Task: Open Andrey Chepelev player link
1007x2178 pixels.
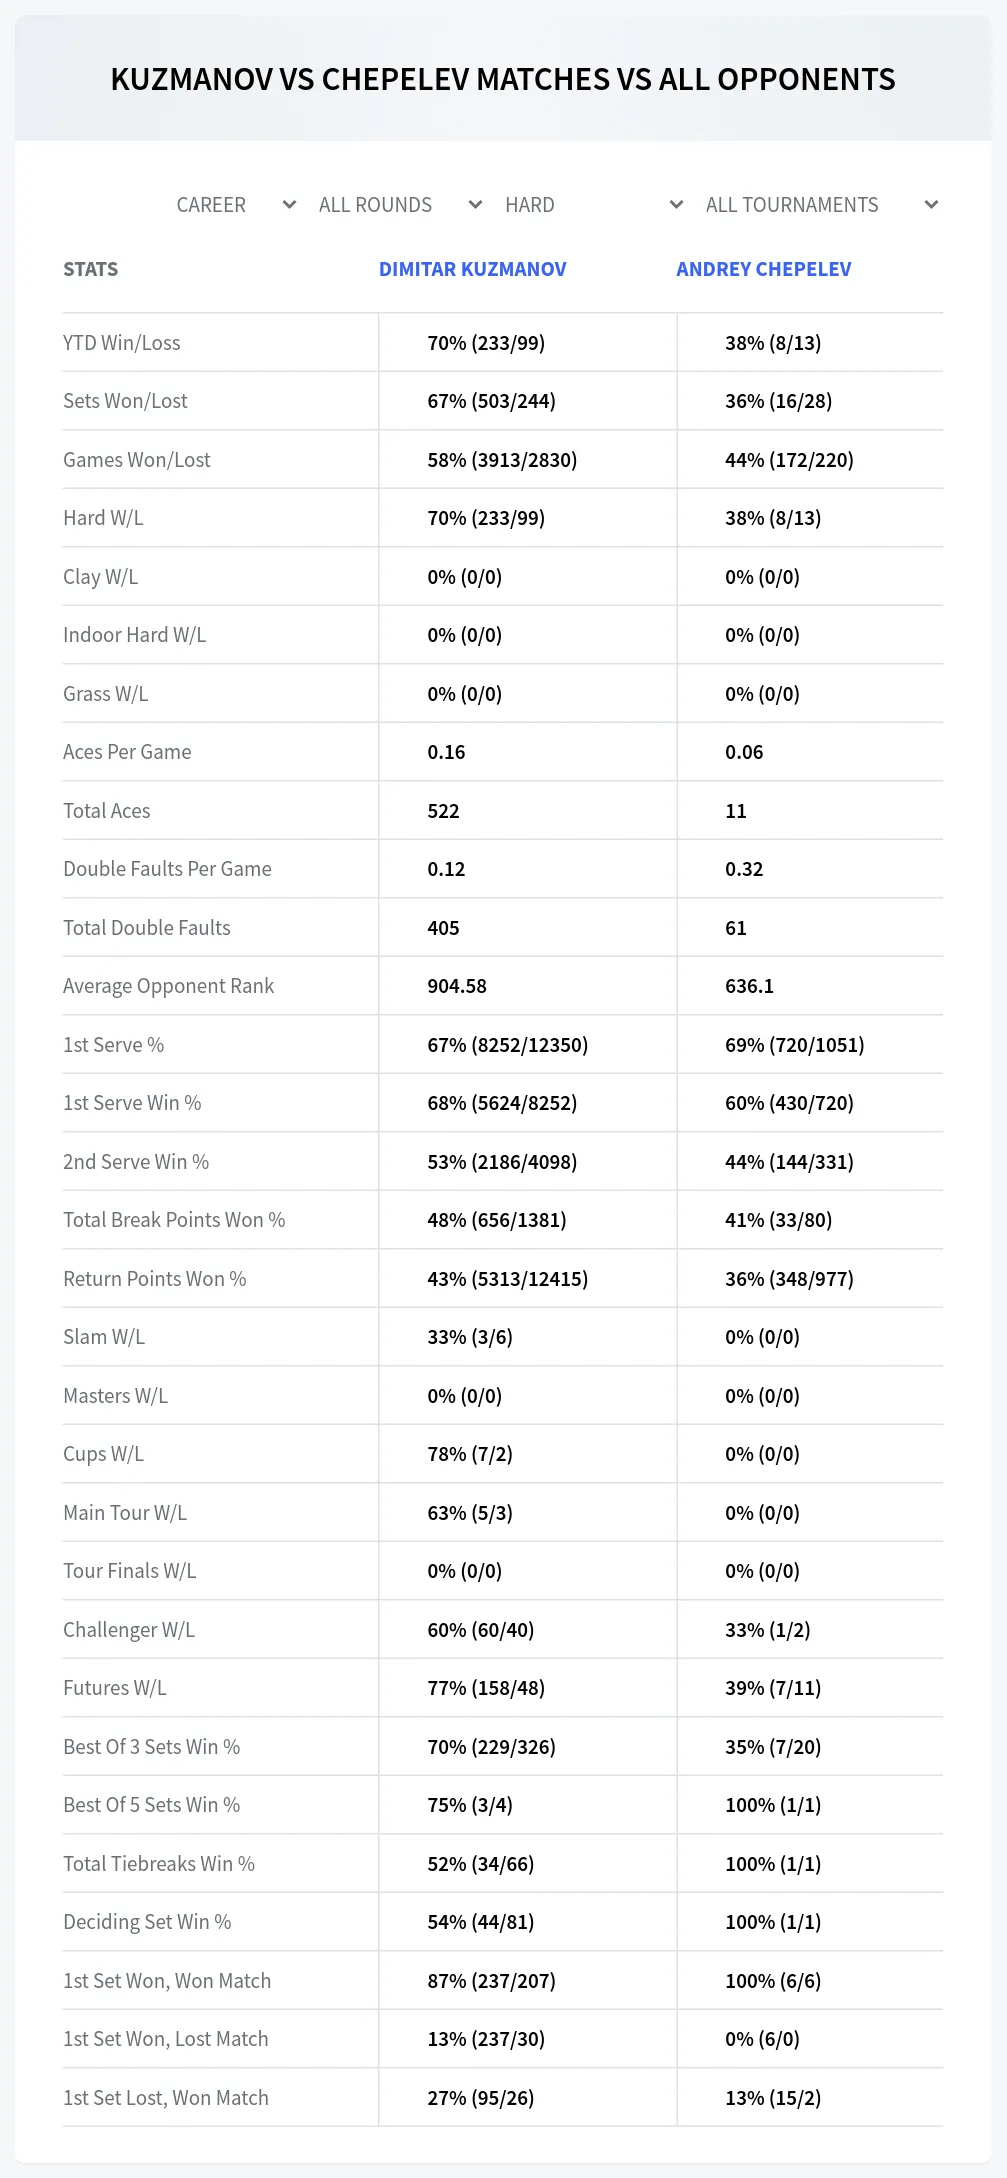Action: pos(764,269)
